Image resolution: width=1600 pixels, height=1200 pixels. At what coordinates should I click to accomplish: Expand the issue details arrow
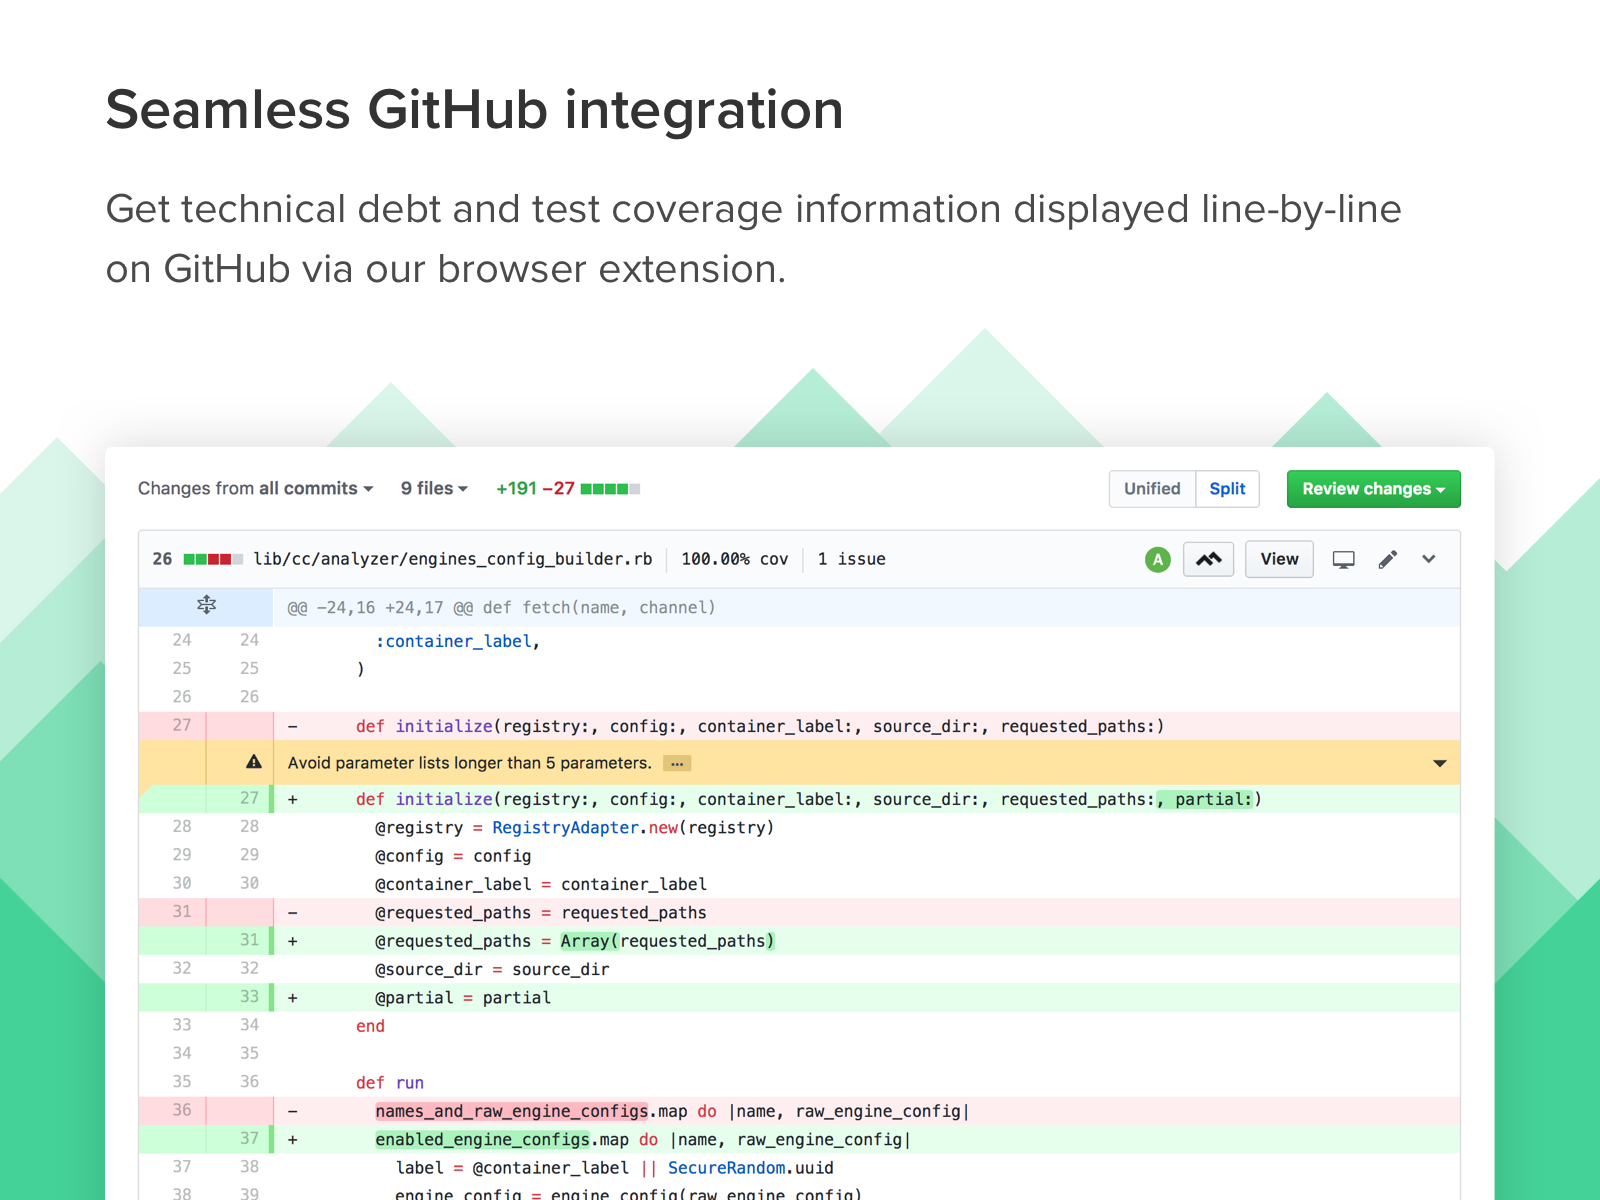[1440, 764]
